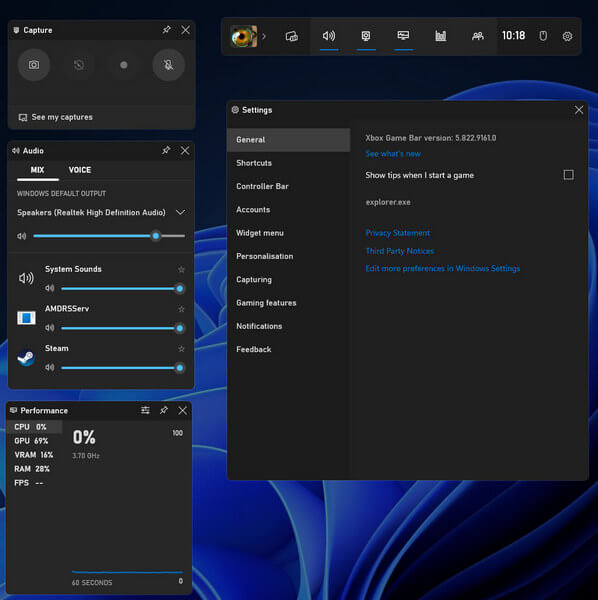Viewport: 598px width, 600px height.
Task: Click the game thumbnail on Game Bar
Action: point(244,36)
